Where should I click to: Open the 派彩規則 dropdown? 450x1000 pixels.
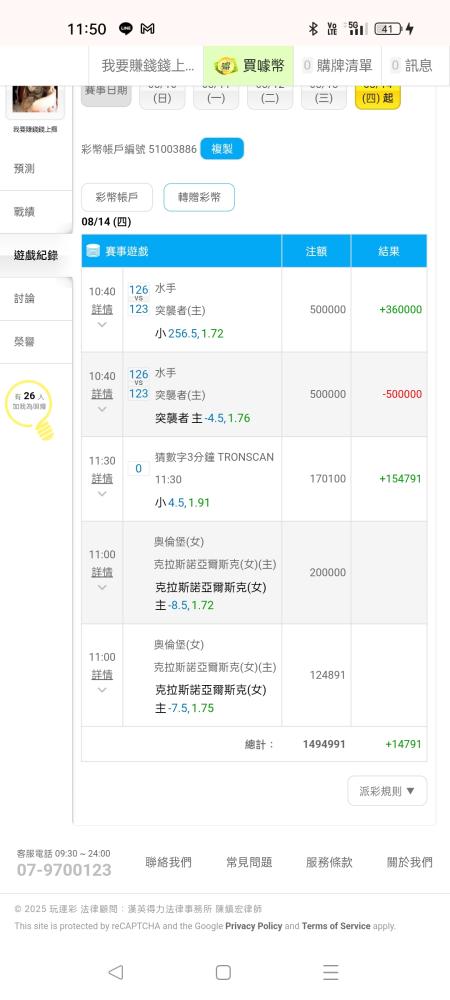point(387,791)
